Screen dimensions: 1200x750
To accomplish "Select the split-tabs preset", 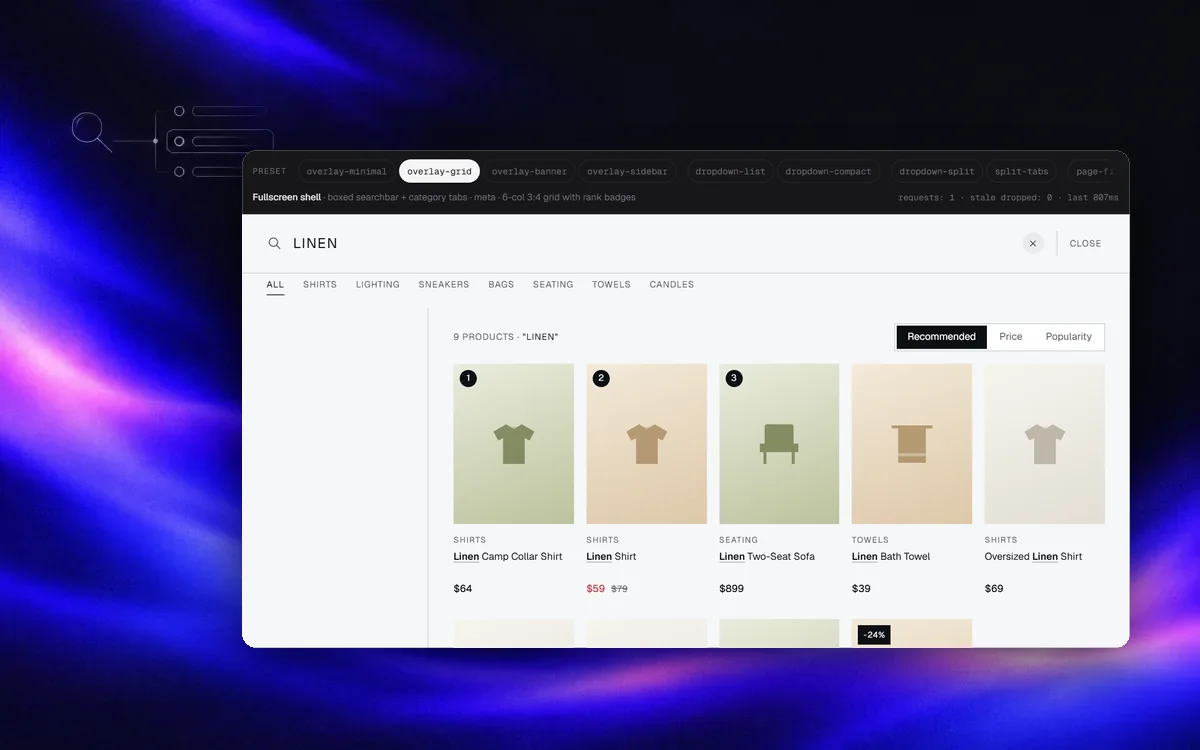I will pyautogui.click(x=1021, y=171).
